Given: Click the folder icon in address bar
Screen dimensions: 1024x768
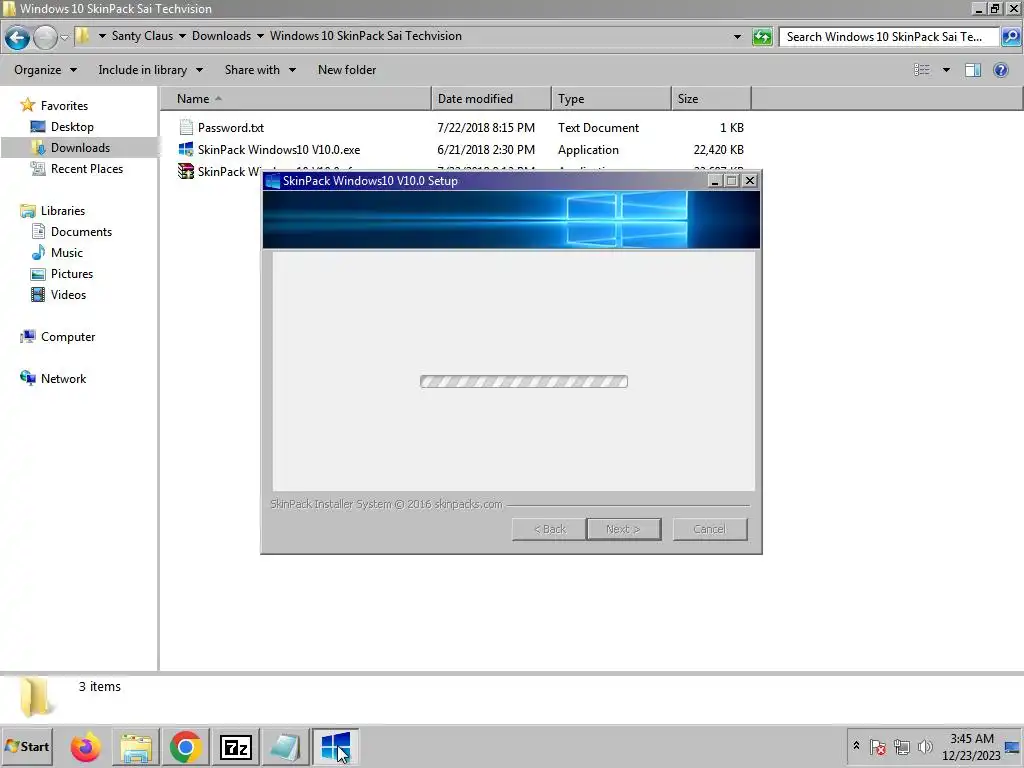Looking at the screenshot, I should 82,36.
